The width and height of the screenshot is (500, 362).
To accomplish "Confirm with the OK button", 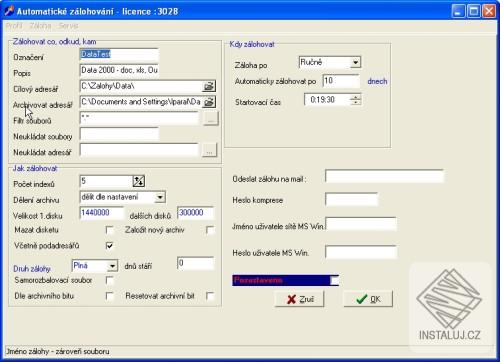I will point(368,299).
